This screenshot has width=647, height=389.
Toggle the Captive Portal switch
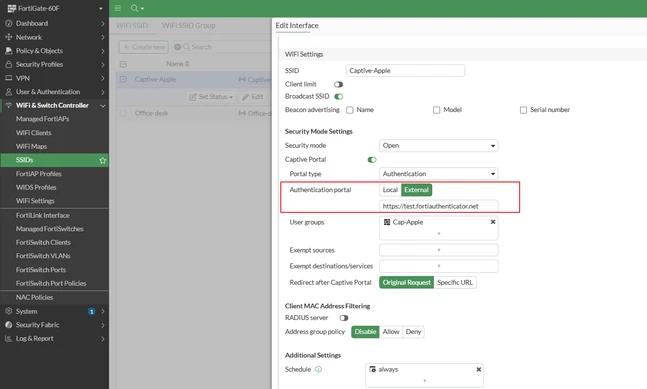(372, 160)
